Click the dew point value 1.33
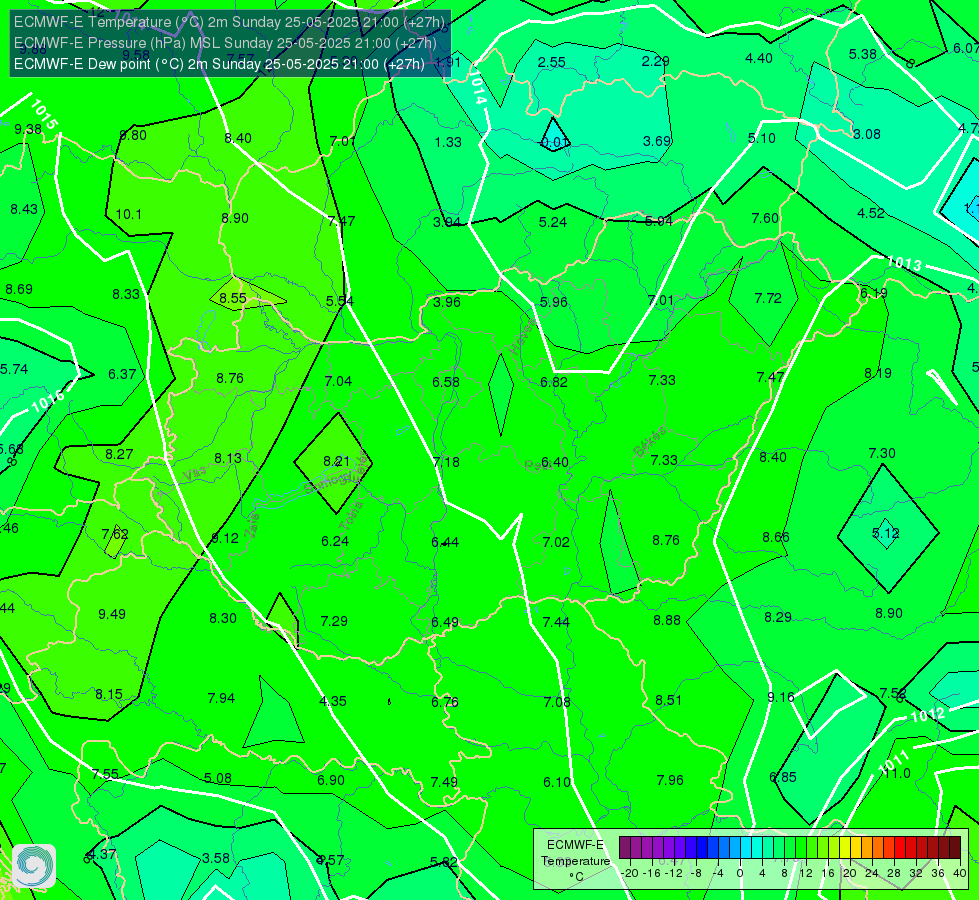Screen dimensions: 979x900 [448, 142]
